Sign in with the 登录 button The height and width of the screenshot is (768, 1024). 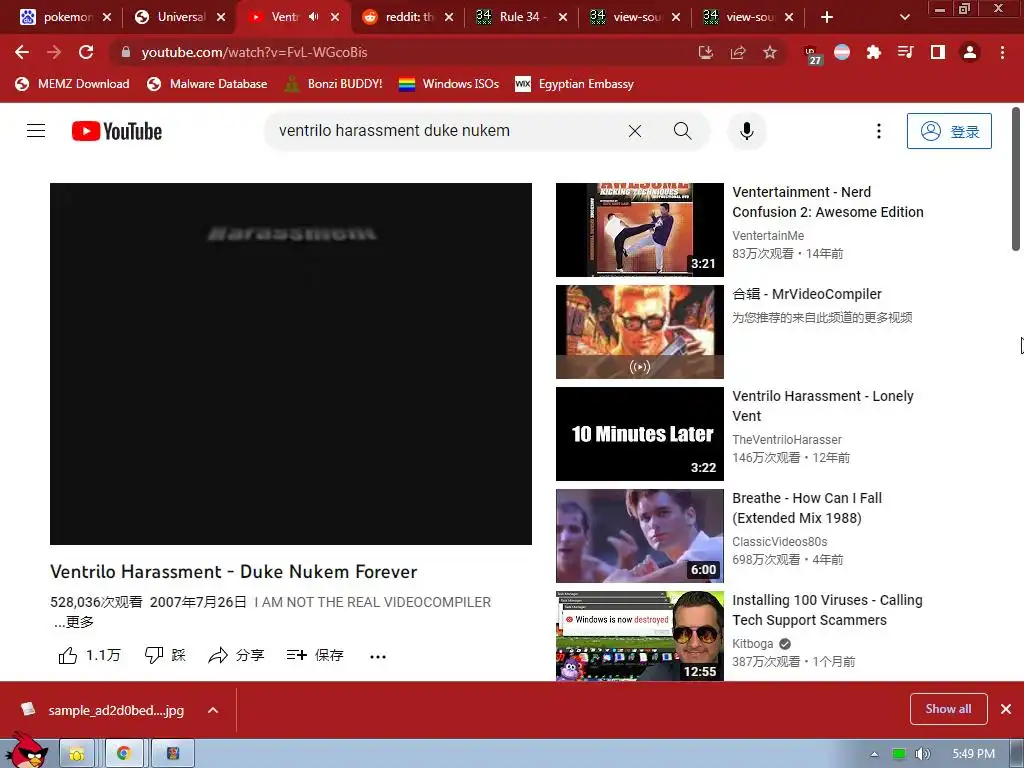tap(949, 131)
